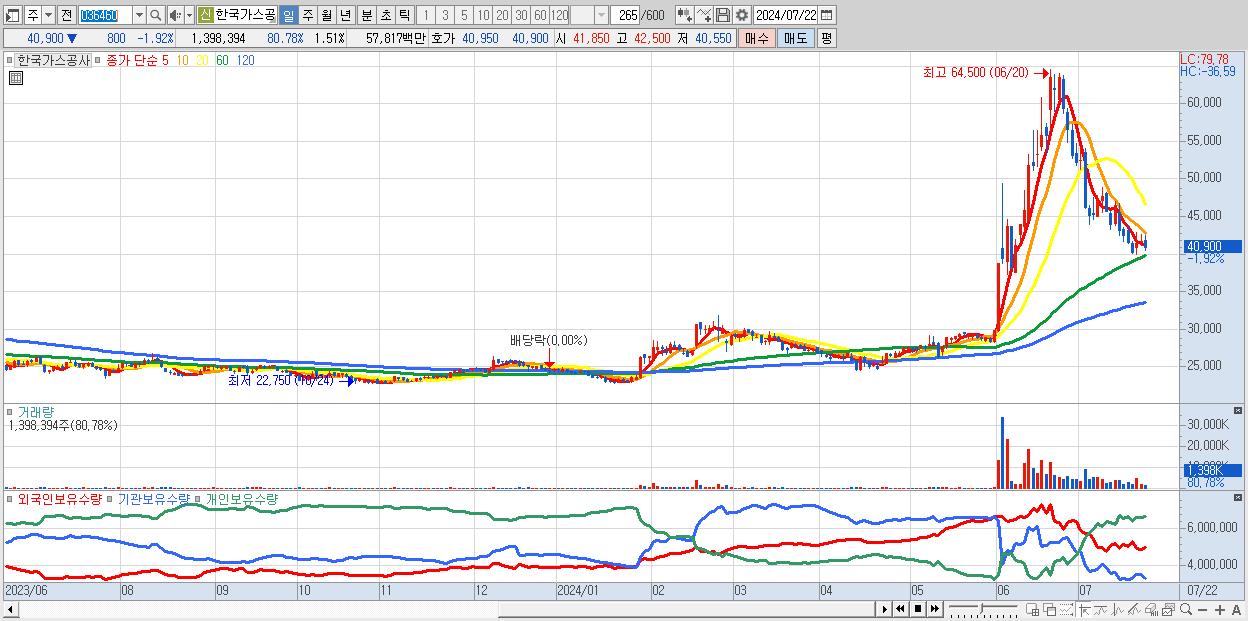1248x621 pixels.
Task: Click the fast-forward button in bottom toolbar
Action: [935, 609]
